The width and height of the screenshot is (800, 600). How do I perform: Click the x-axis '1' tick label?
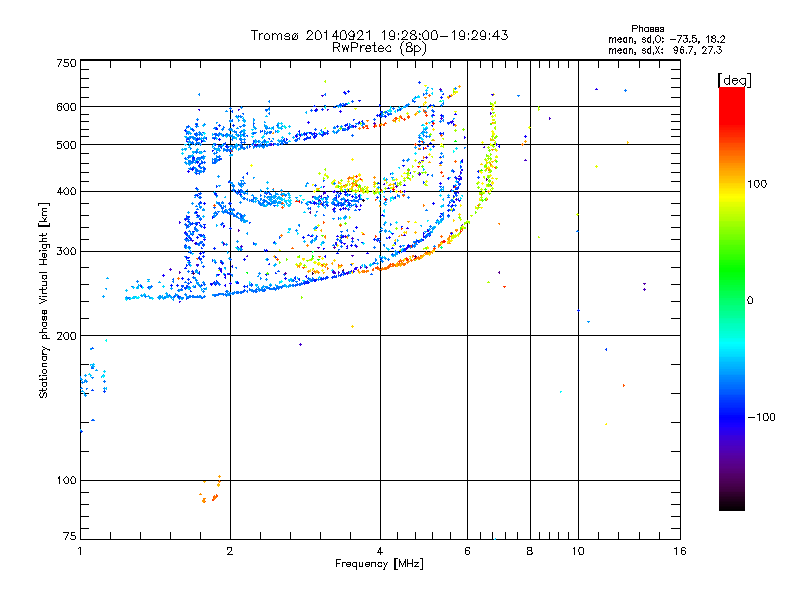coord(80,551)
